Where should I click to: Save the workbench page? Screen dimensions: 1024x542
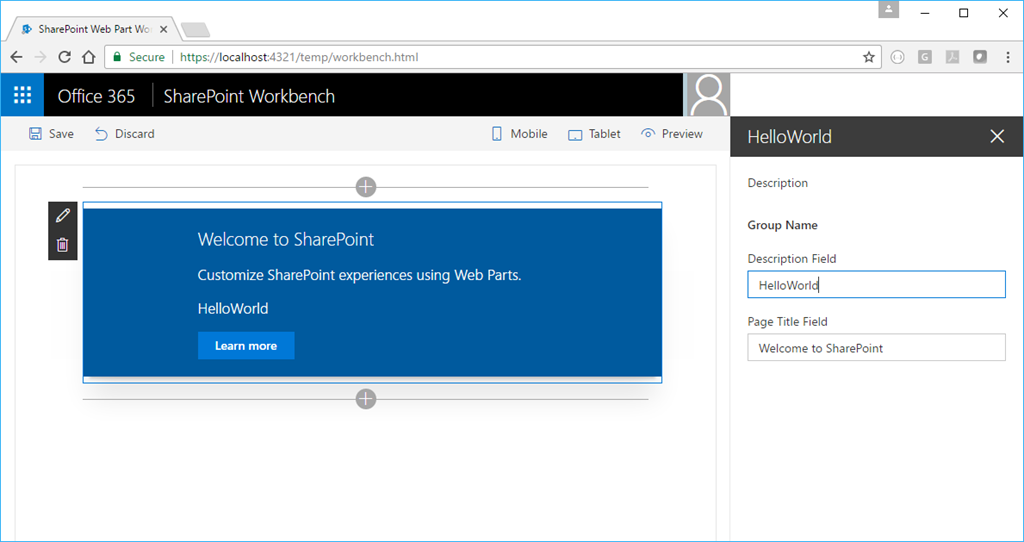click(51, 134)
